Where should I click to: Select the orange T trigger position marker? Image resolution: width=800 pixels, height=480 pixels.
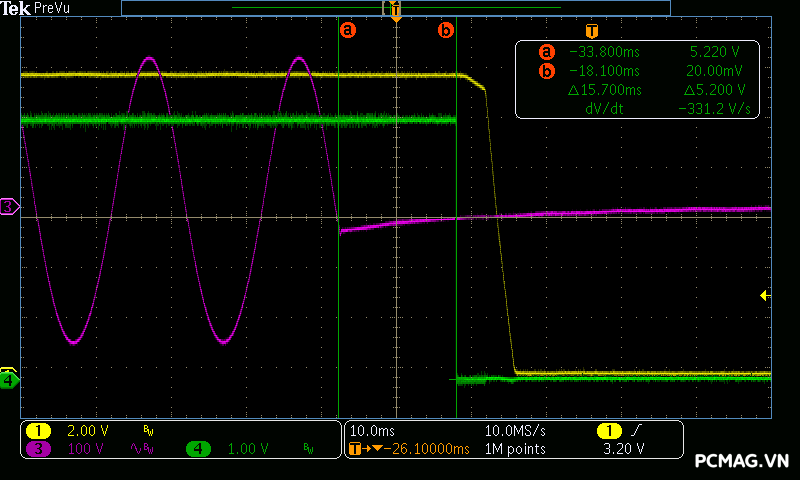(396, 12)
